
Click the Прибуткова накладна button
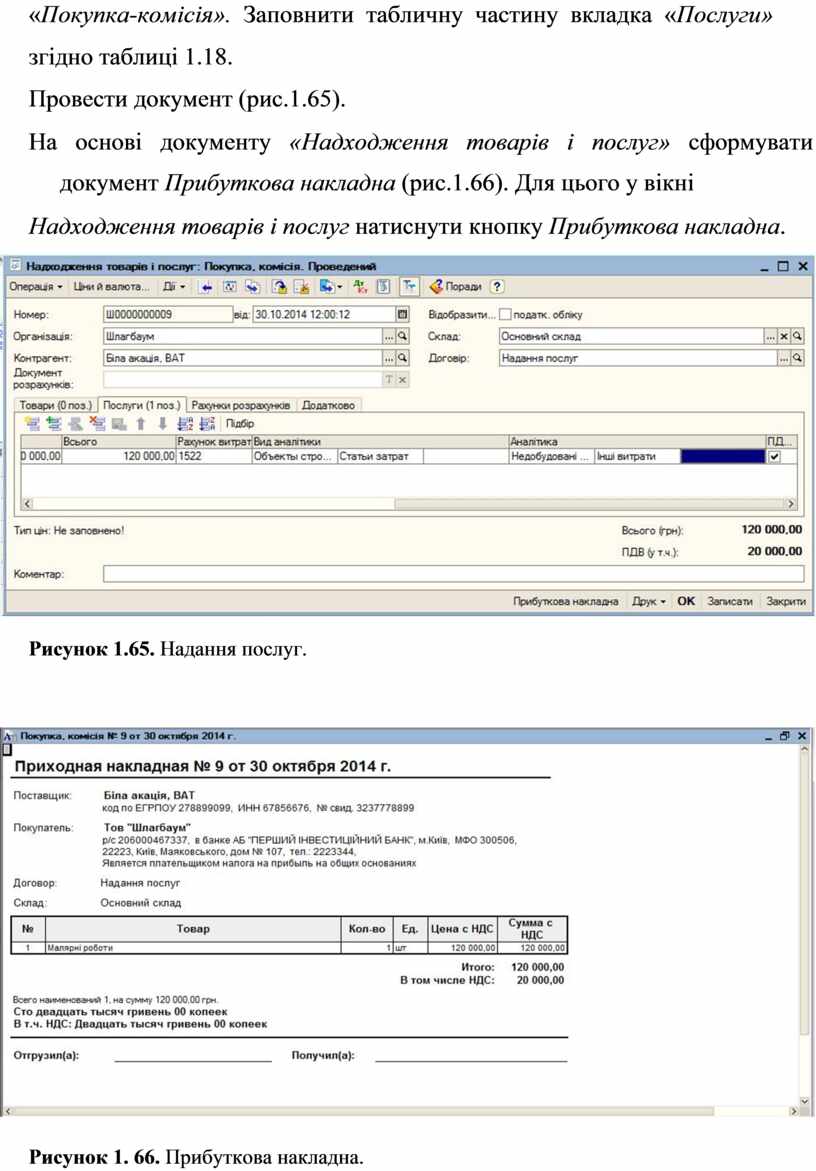tap(565, 601)
